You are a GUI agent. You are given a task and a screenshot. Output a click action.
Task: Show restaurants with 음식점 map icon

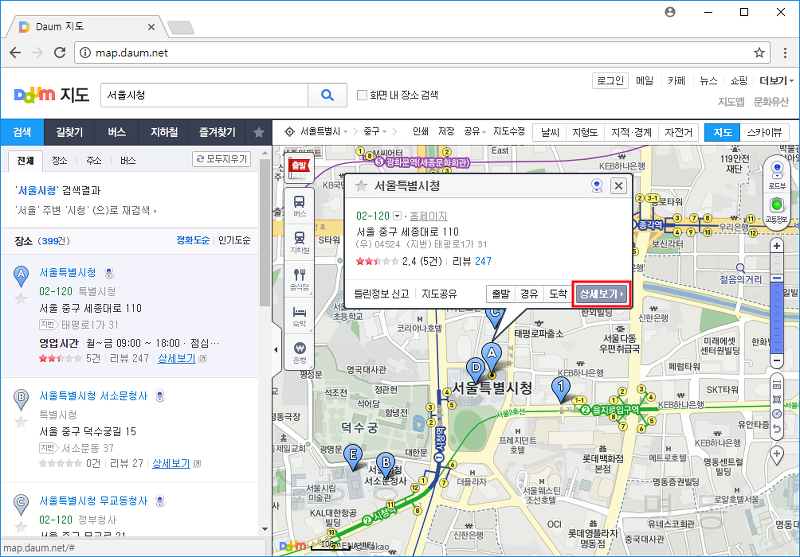coord(299,280)
